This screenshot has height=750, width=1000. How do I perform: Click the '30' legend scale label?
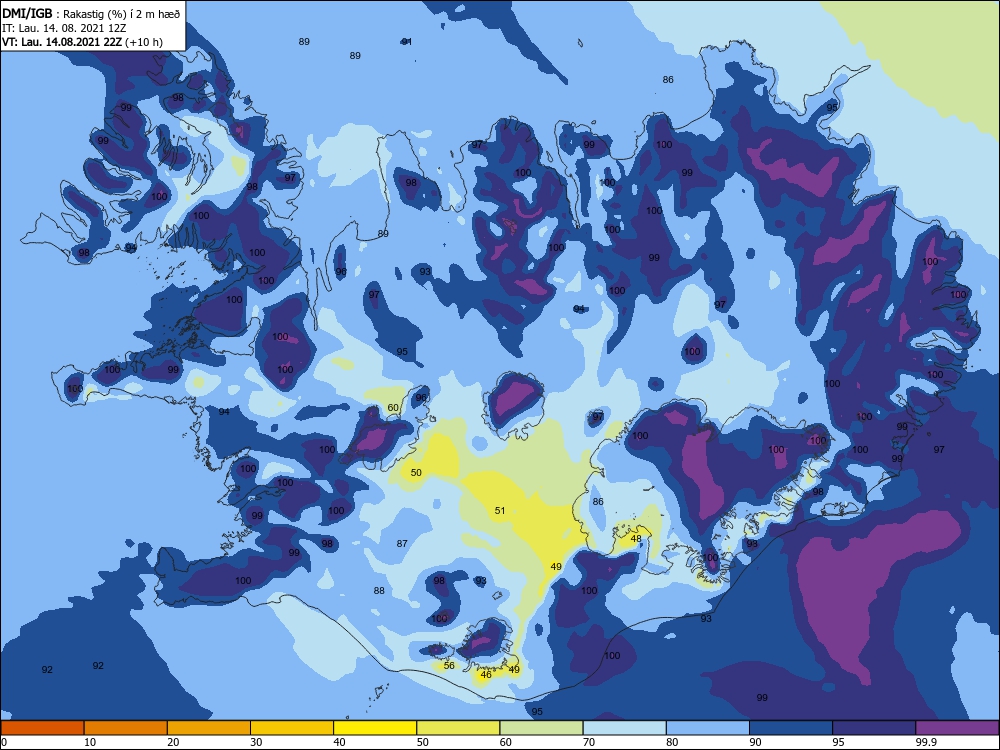point(256,742)
